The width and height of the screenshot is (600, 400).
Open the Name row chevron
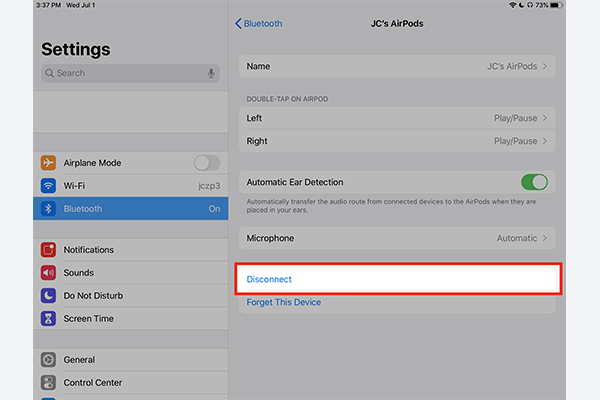[545, 66]
